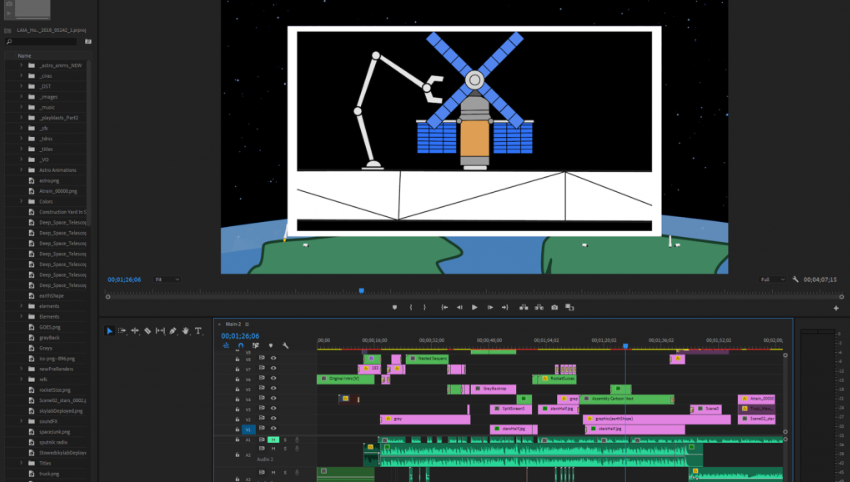Screen dimensions: 850x482
Task: Solo the A1 audio track
Action: pyautogui.click(x=285, y=440)
